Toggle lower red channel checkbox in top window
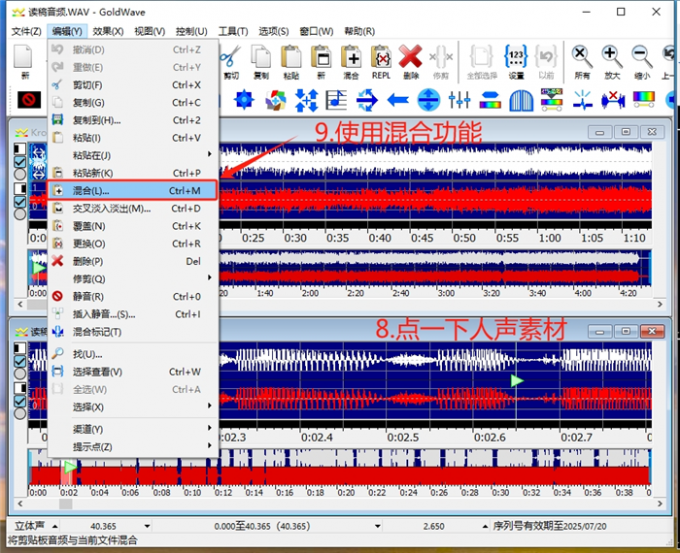 [x=20, y=202]
